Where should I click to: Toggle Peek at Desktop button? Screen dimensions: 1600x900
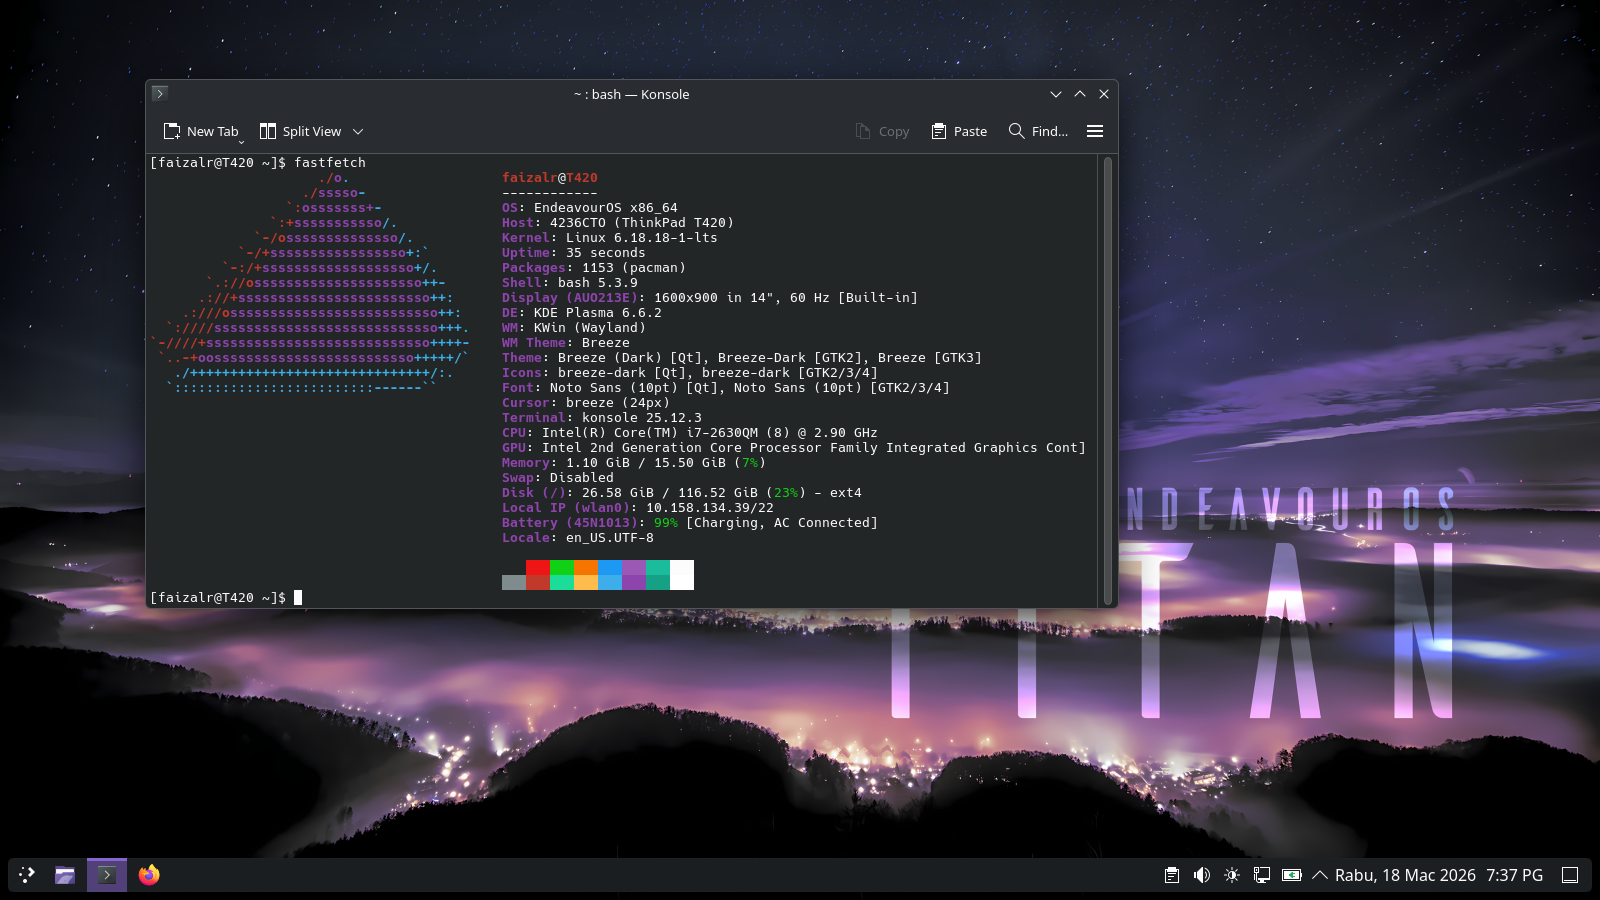tap(1570, 875)
